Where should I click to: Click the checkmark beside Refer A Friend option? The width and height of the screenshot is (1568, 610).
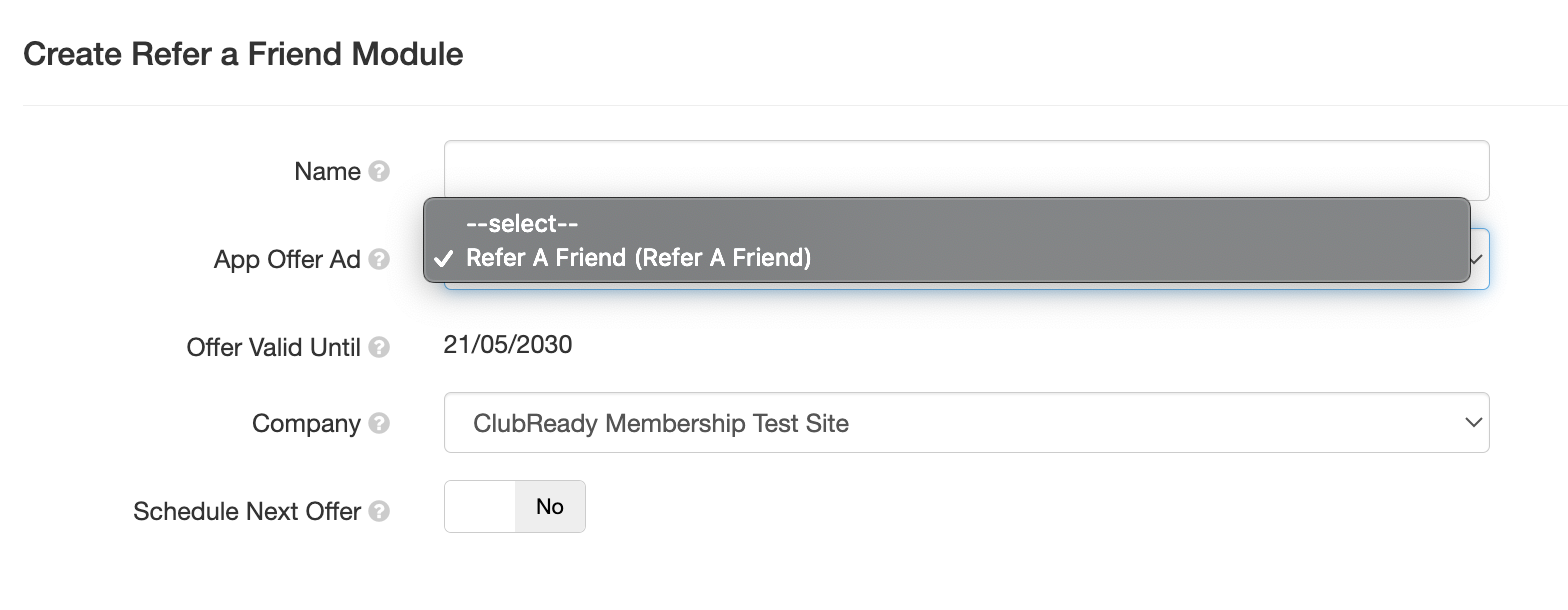(443, 259)
